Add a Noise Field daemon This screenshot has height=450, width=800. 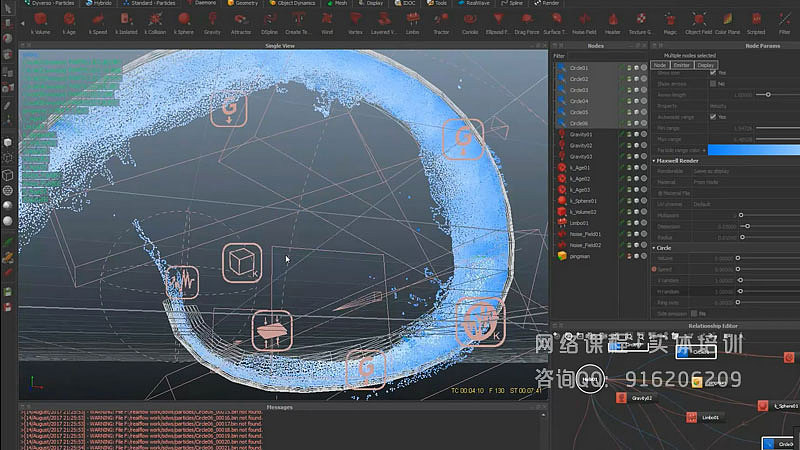(584, 23)
